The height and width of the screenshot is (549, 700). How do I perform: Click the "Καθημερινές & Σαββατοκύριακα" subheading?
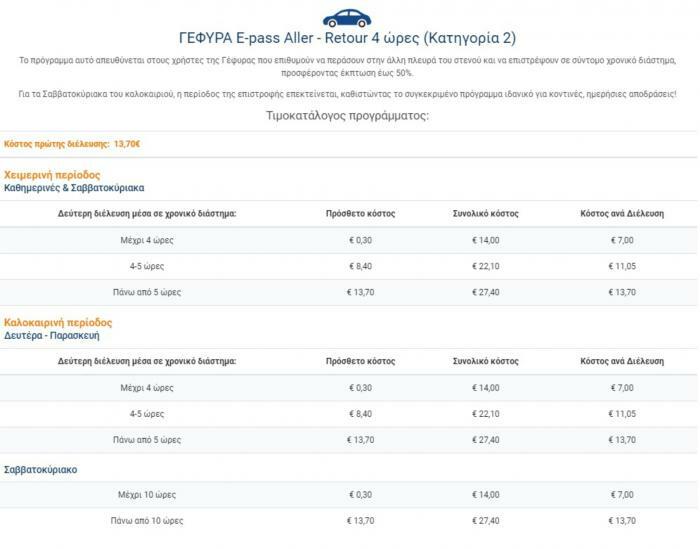coord(74,188)
